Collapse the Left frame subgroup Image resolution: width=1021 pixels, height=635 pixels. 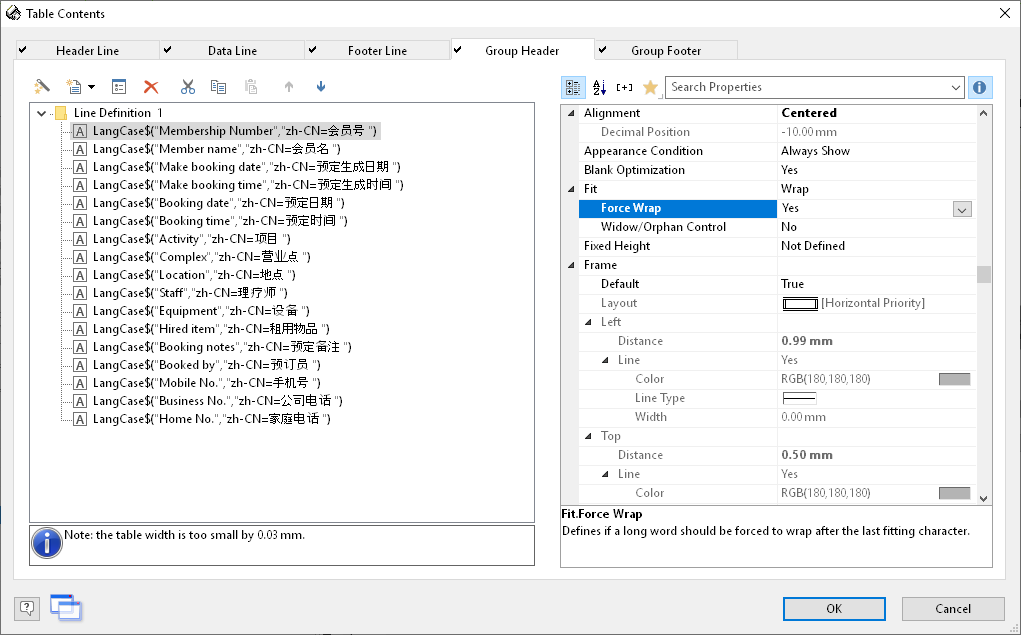(x=588, y=322)
